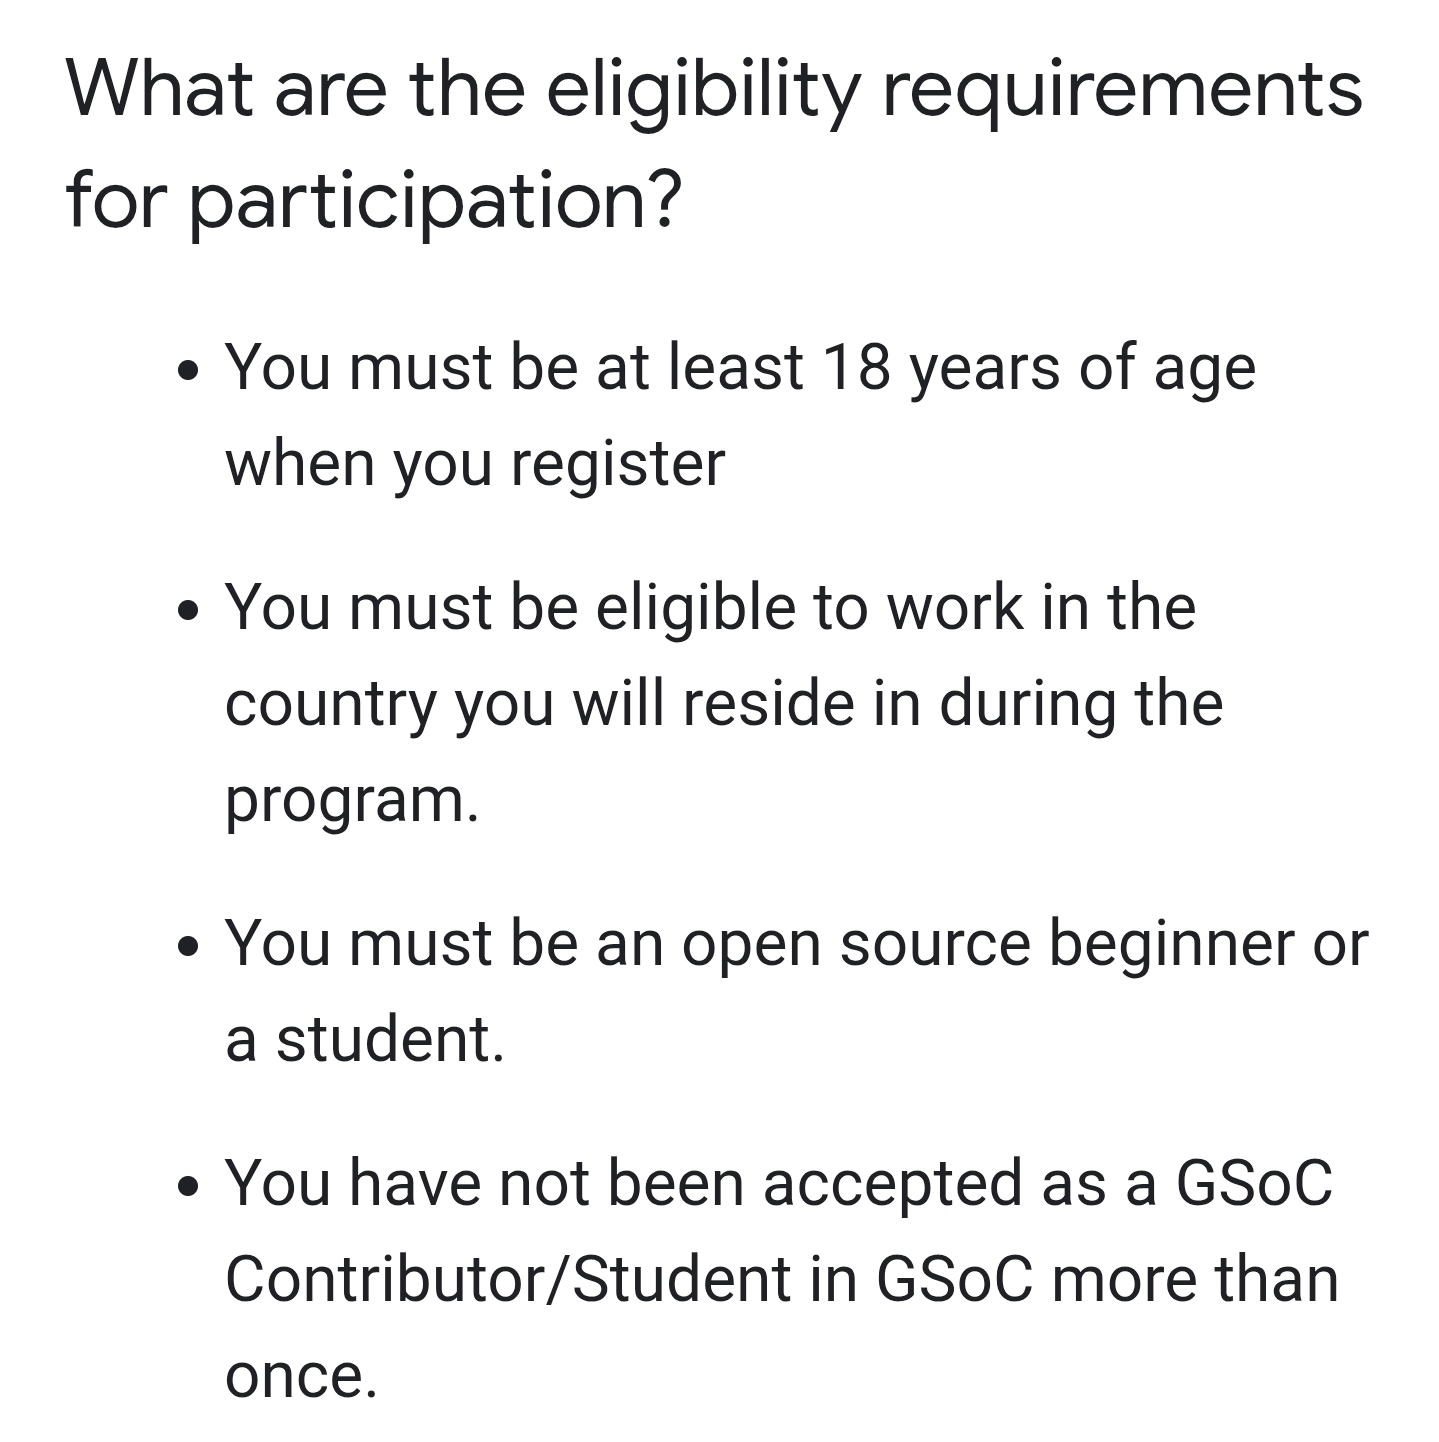Click the word "register" in the first bullet
Image resolution: width=1439 pixels, height=1442 pixels.
pyautogui.click(x=617, y=464)
